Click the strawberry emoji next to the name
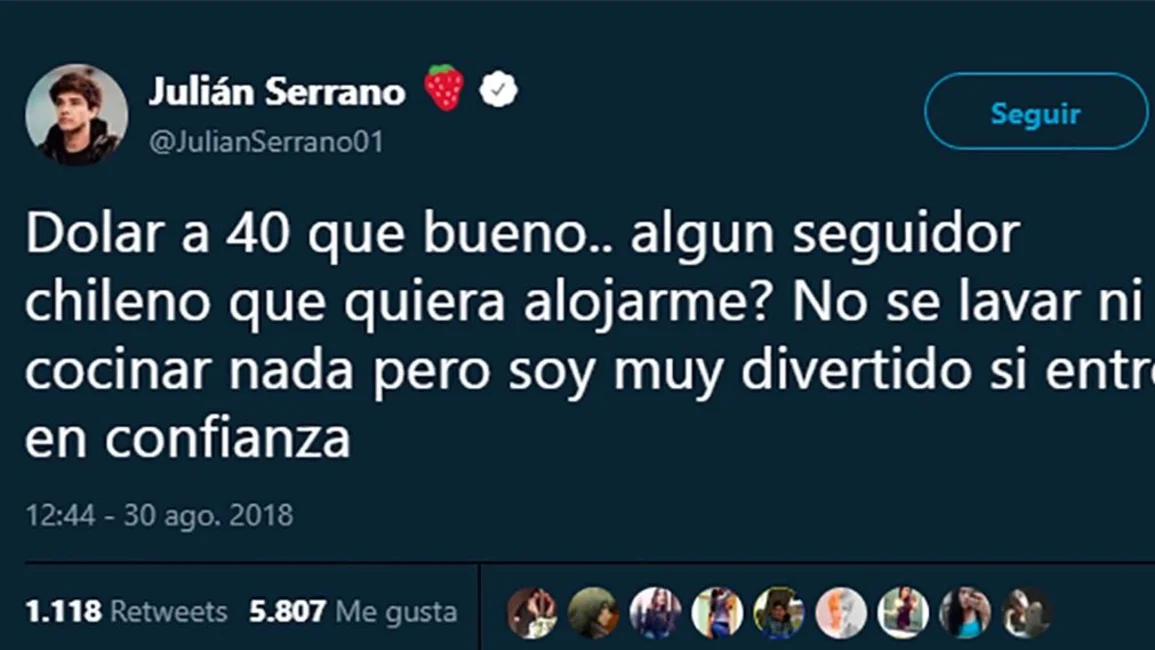Screen dimensions: 1155x650 click(x=444, y=88)
